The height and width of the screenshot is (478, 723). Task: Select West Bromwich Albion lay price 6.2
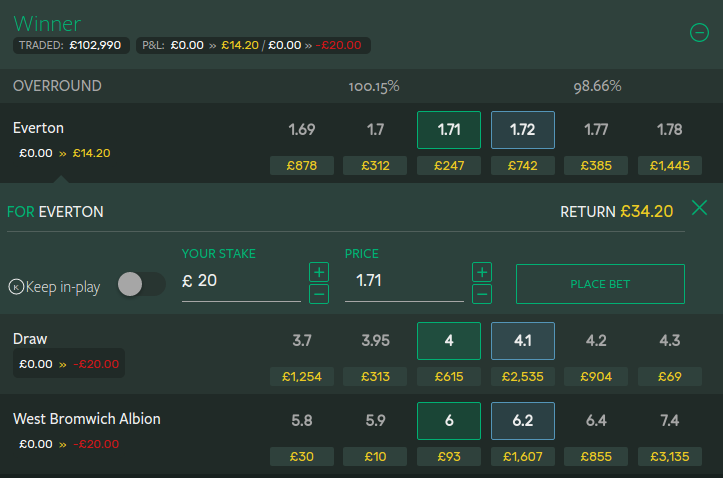pos(522,421)
